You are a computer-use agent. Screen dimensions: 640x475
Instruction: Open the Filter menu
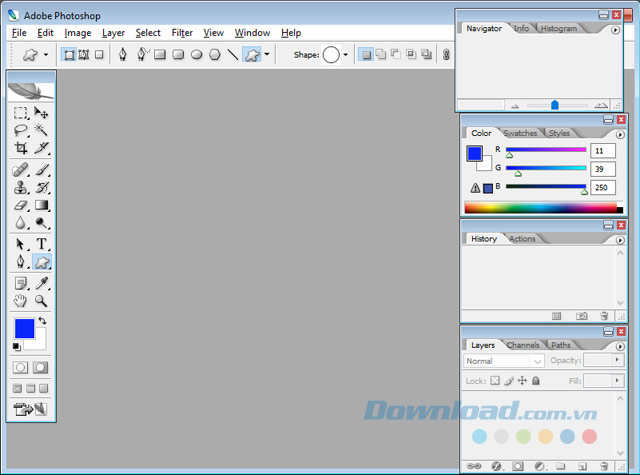(x=182, y=33)
